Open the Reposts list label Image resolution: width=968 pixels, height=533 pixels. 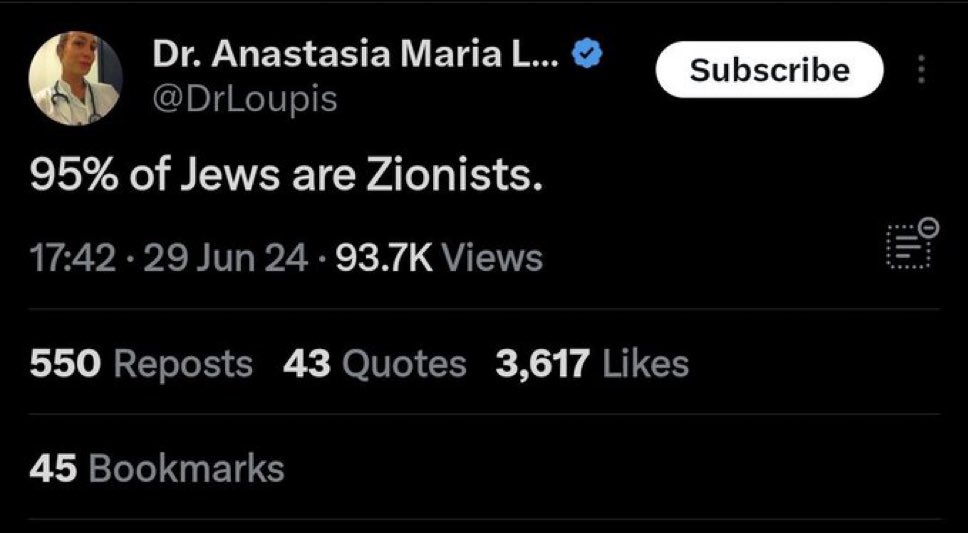click(x=183, y=364)
